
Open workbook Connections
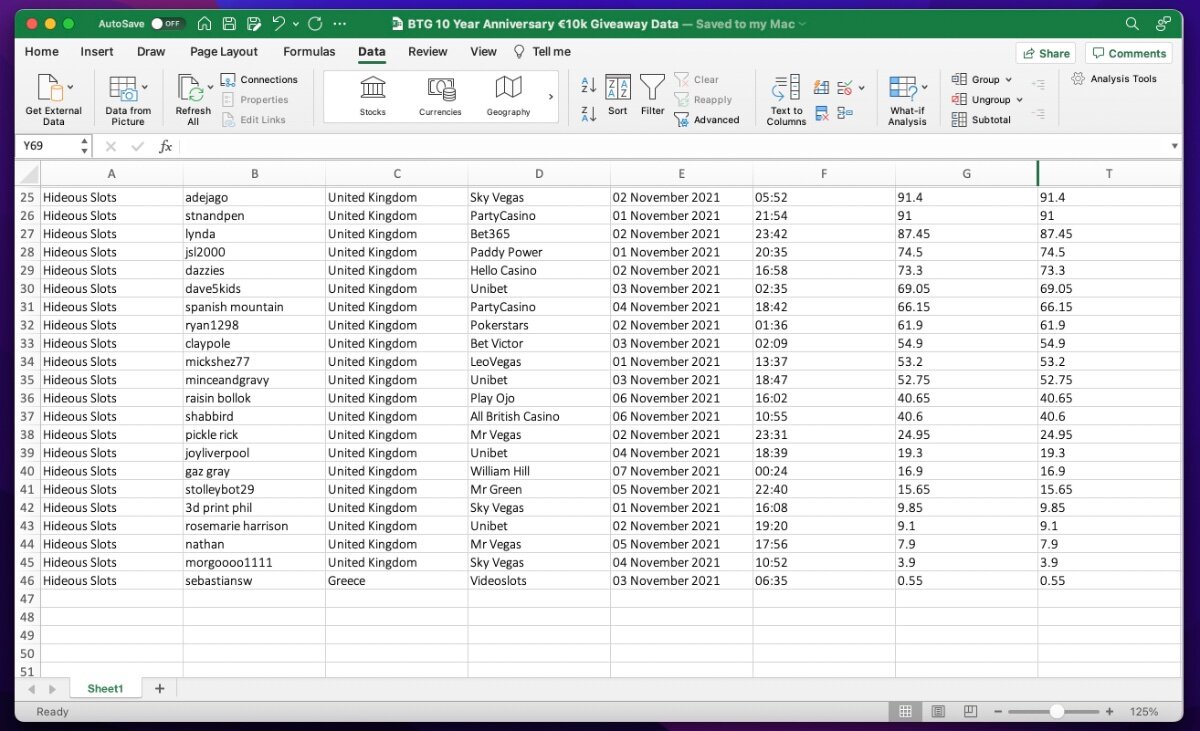(259, 80)
